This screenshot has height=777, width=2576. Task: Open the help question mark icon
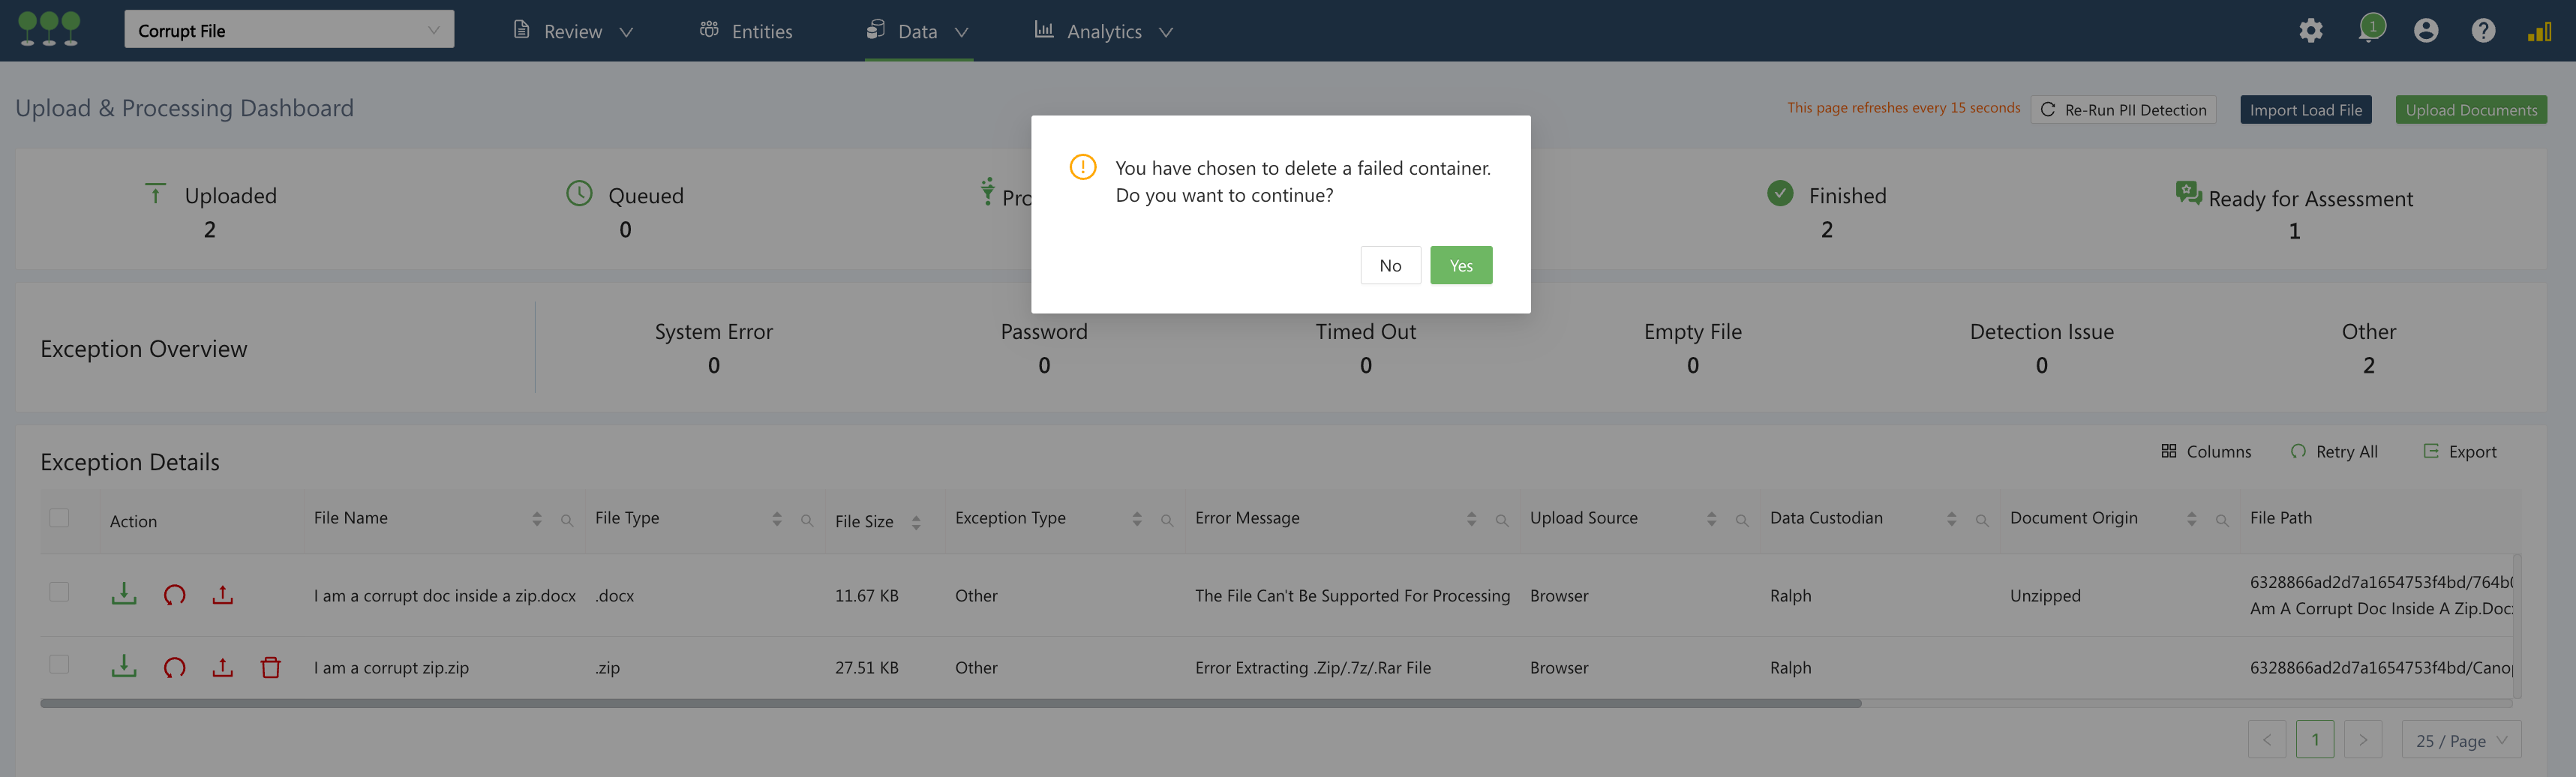2483,31
